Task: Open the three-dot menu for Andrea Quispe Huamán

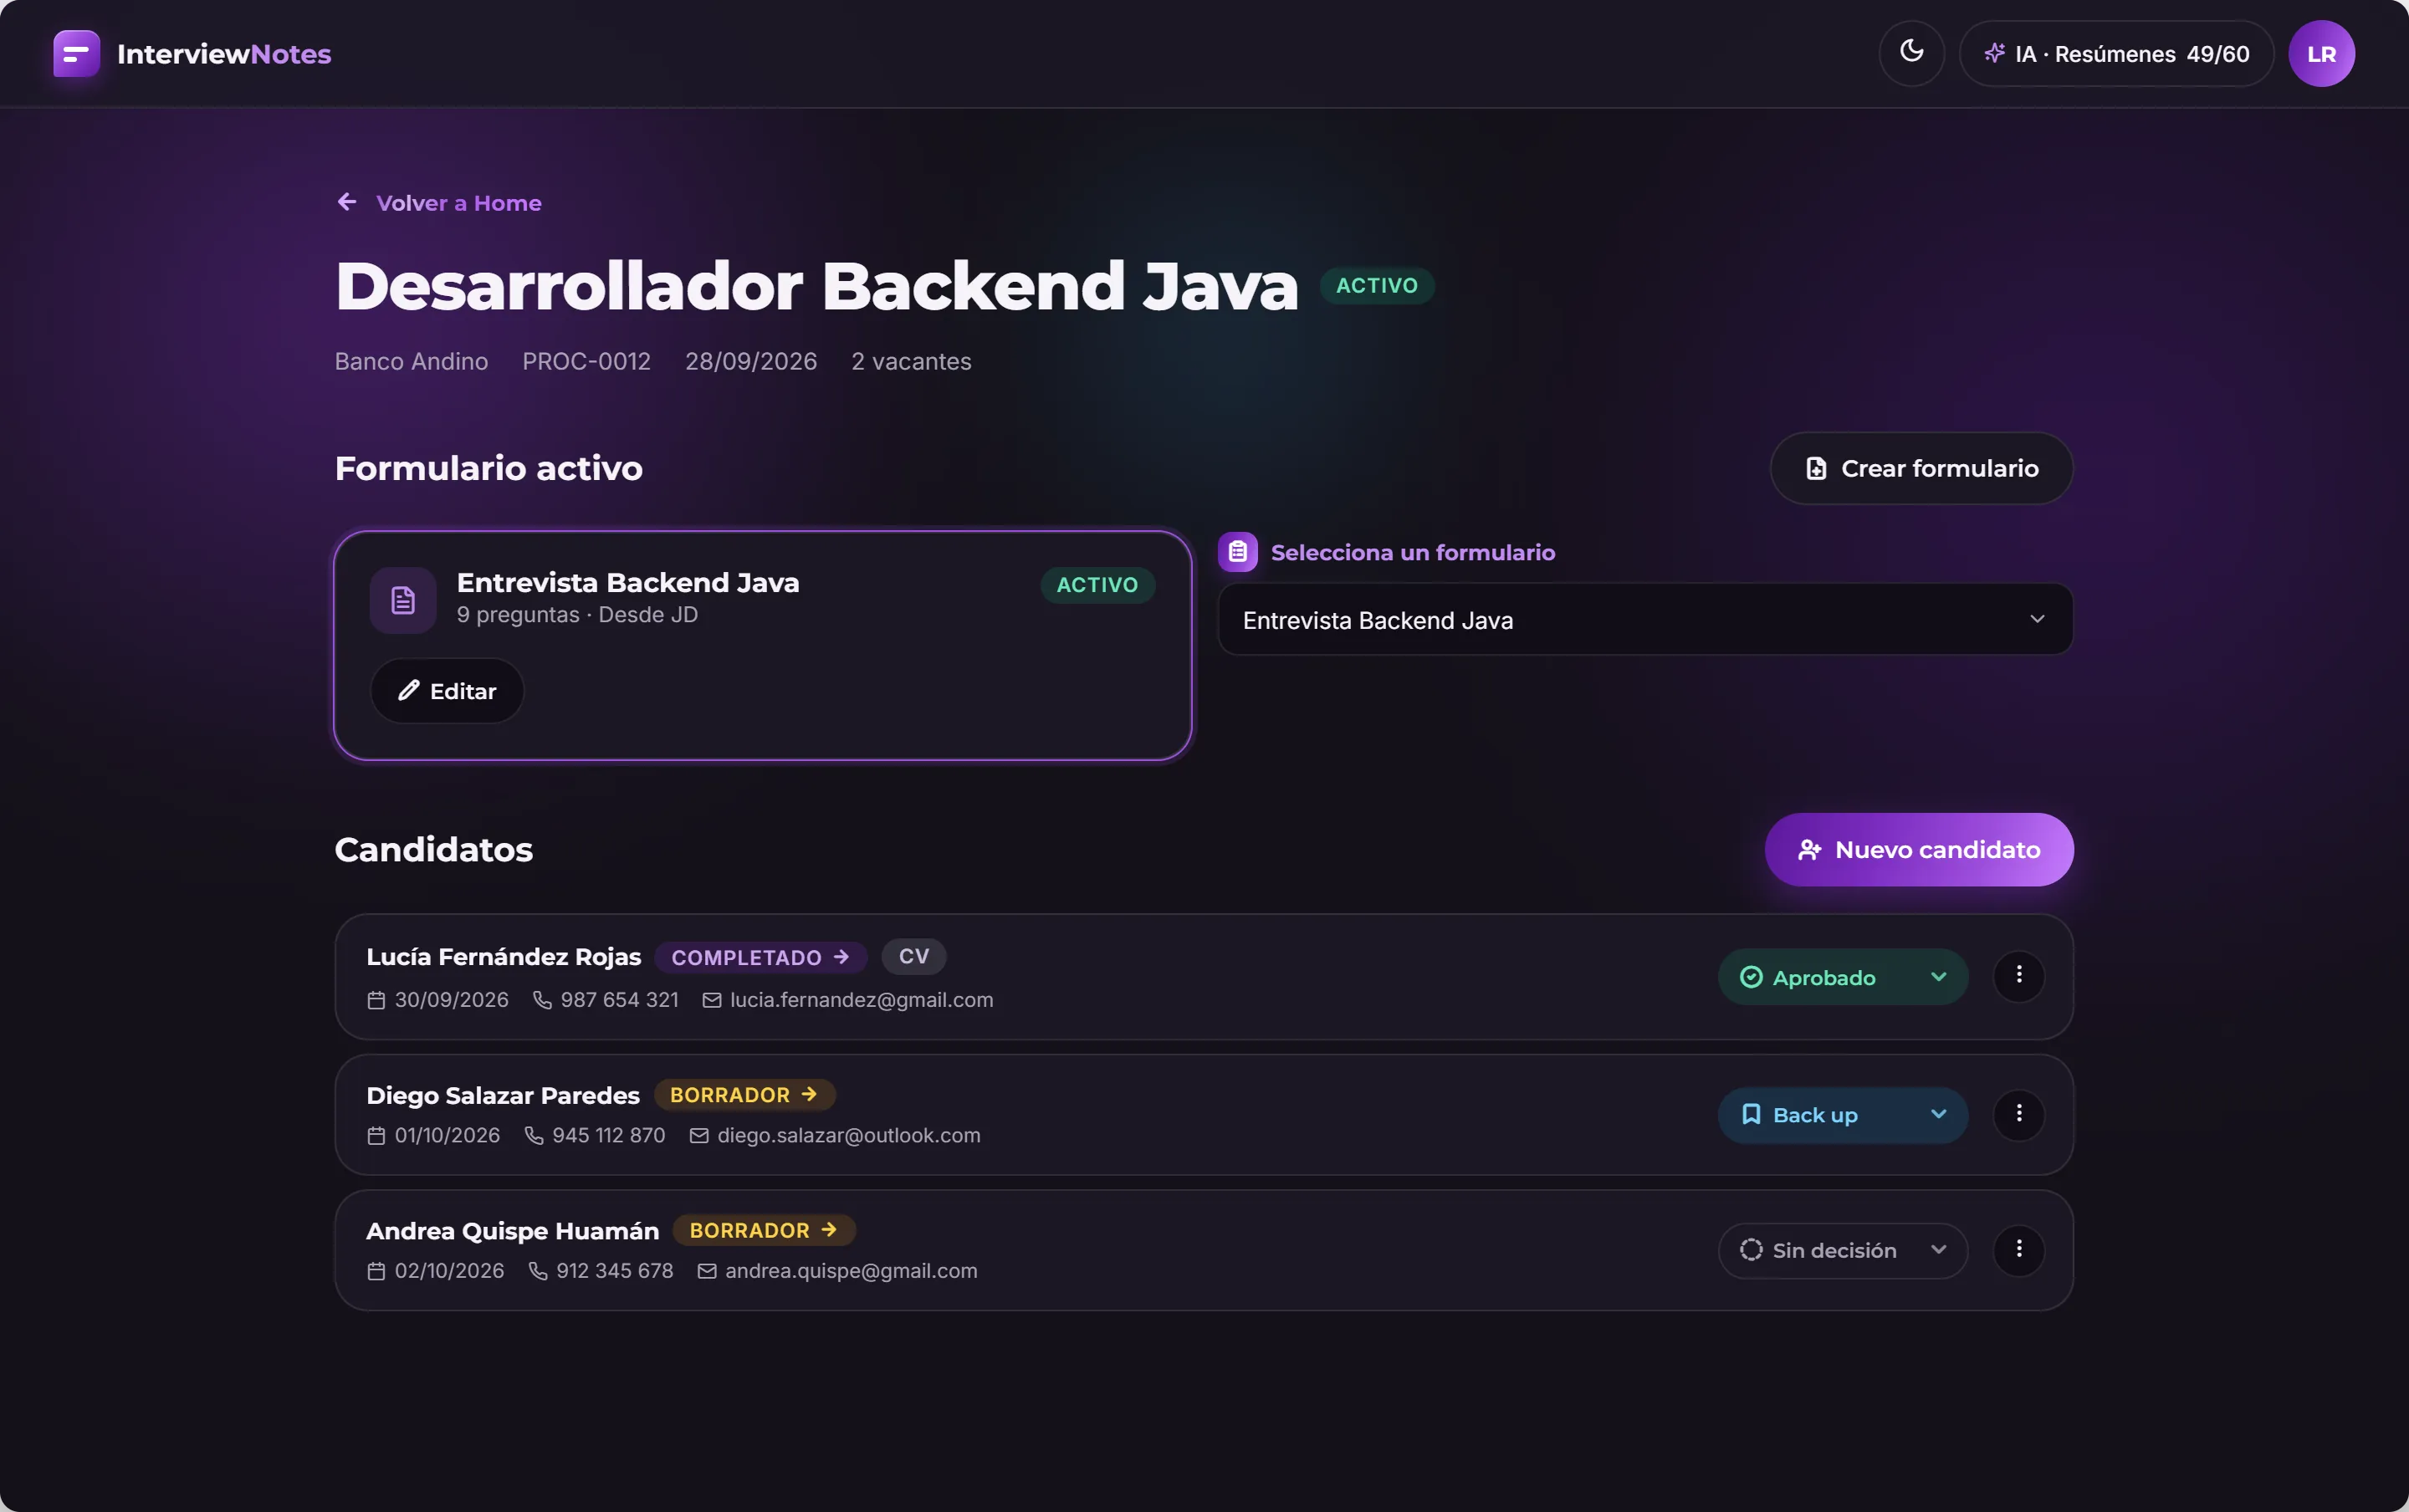Action: (2018, 1249)
